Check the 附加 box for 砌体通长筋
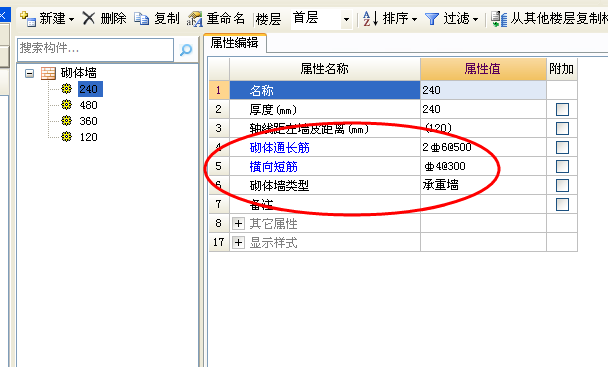 [562, 147]
